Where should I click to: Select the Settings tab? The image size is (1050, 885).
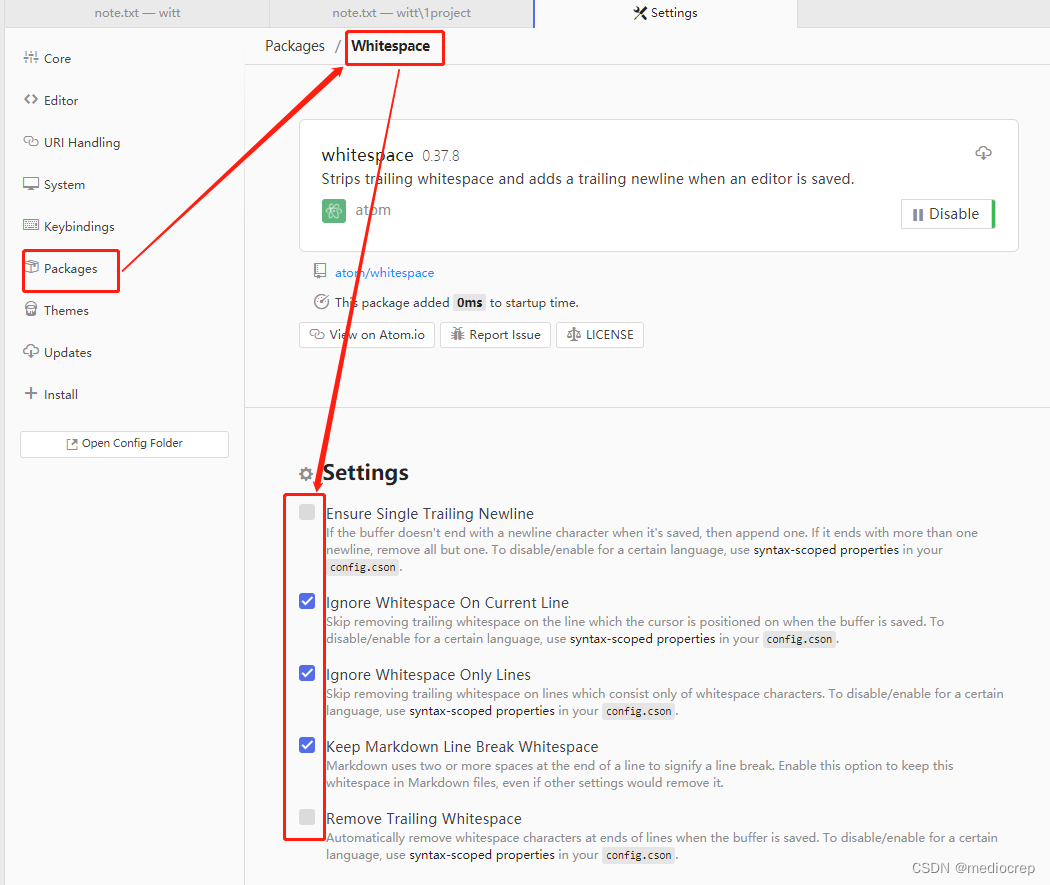click(x=666, y=13)
